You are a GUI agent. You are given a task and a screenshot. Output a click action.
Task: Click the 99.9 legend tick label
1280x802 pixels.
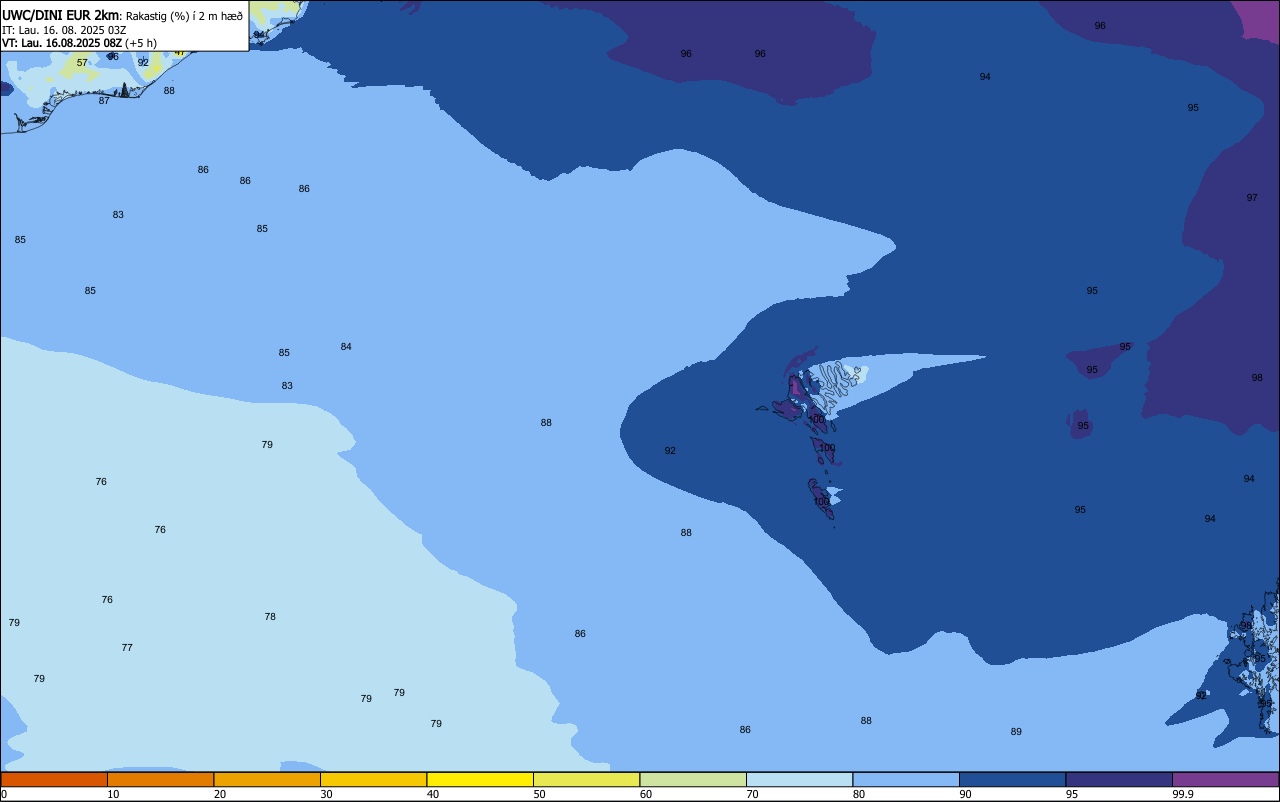coord(1183,794)
